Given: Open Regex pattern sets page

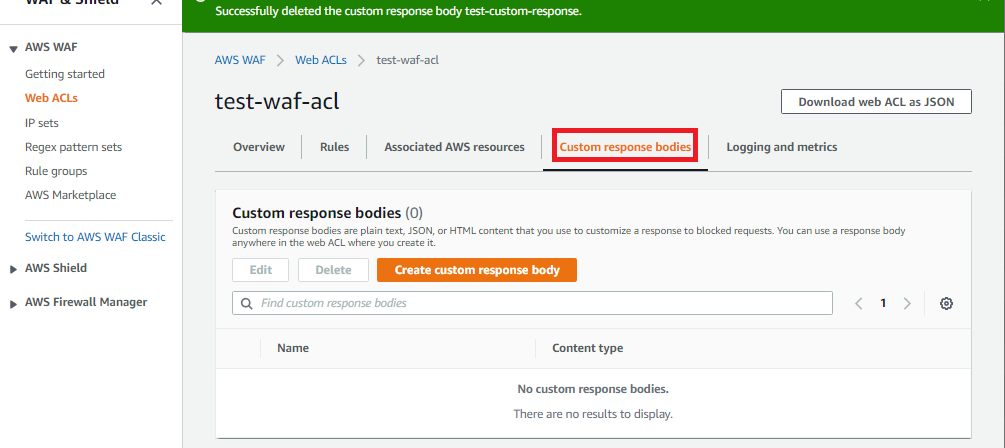Looking at the screenshot, I should [73, 147].
